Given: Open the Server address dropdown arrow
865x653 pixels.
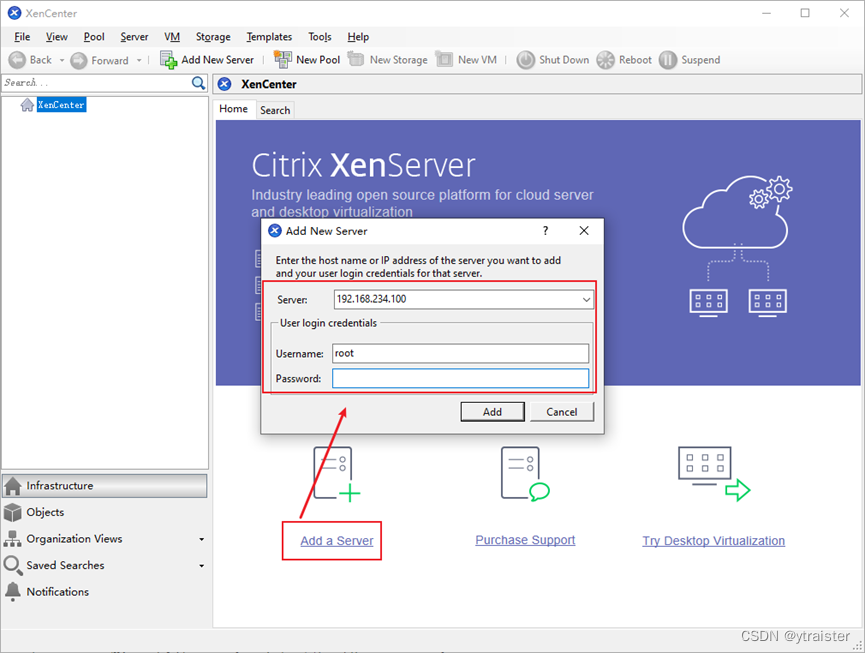Looking at the screenshot, I should (586, 299).
